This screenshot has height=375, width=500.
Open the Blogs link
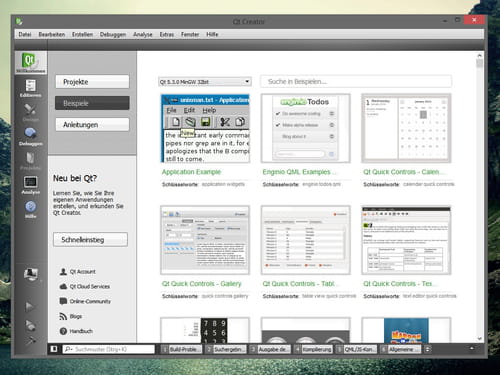[x=76, y=316]
